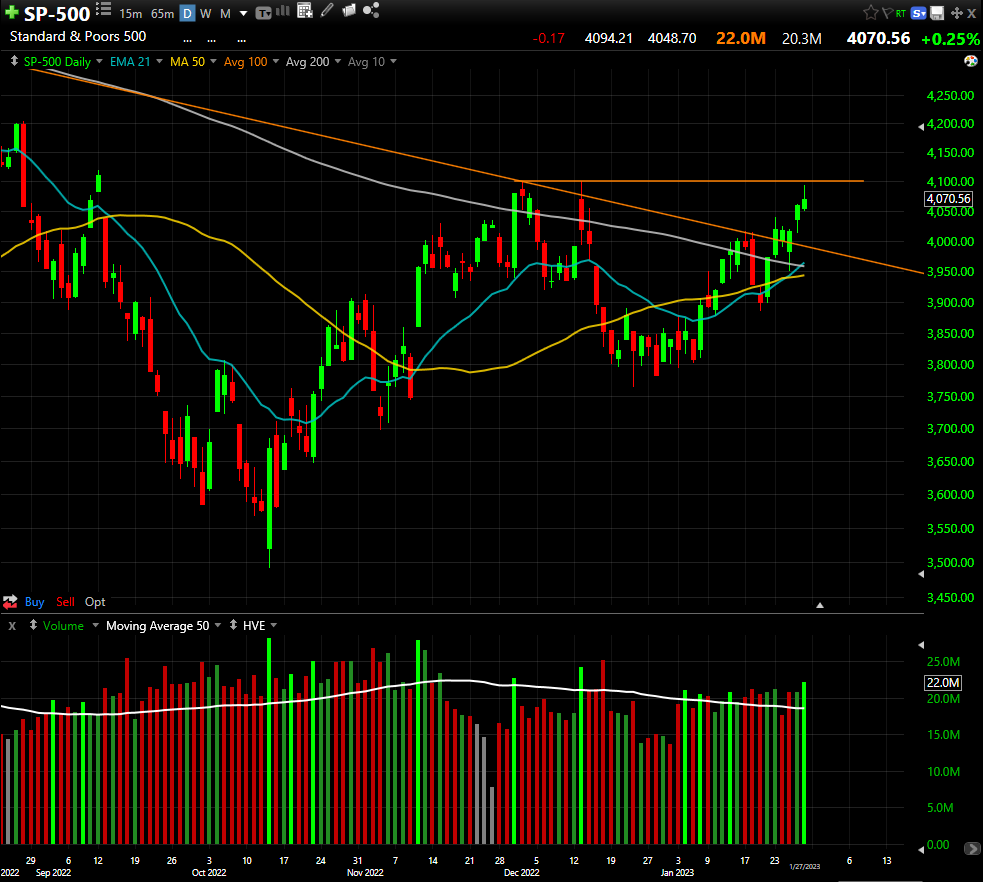This screenshot has width=983, height=882.
Task: Switch to 65m timeframe
Action: 162,14
